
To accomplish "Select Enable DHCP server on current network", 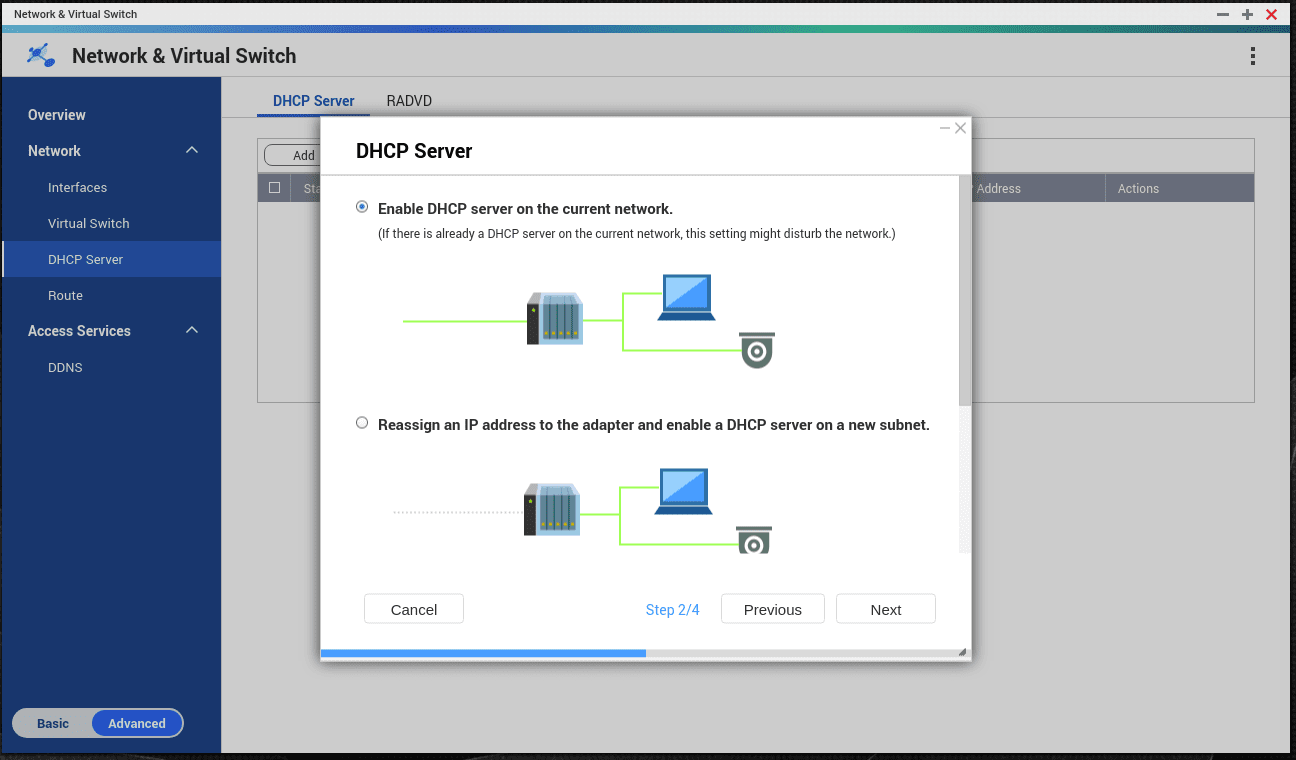I will click(x=362, y=207).
